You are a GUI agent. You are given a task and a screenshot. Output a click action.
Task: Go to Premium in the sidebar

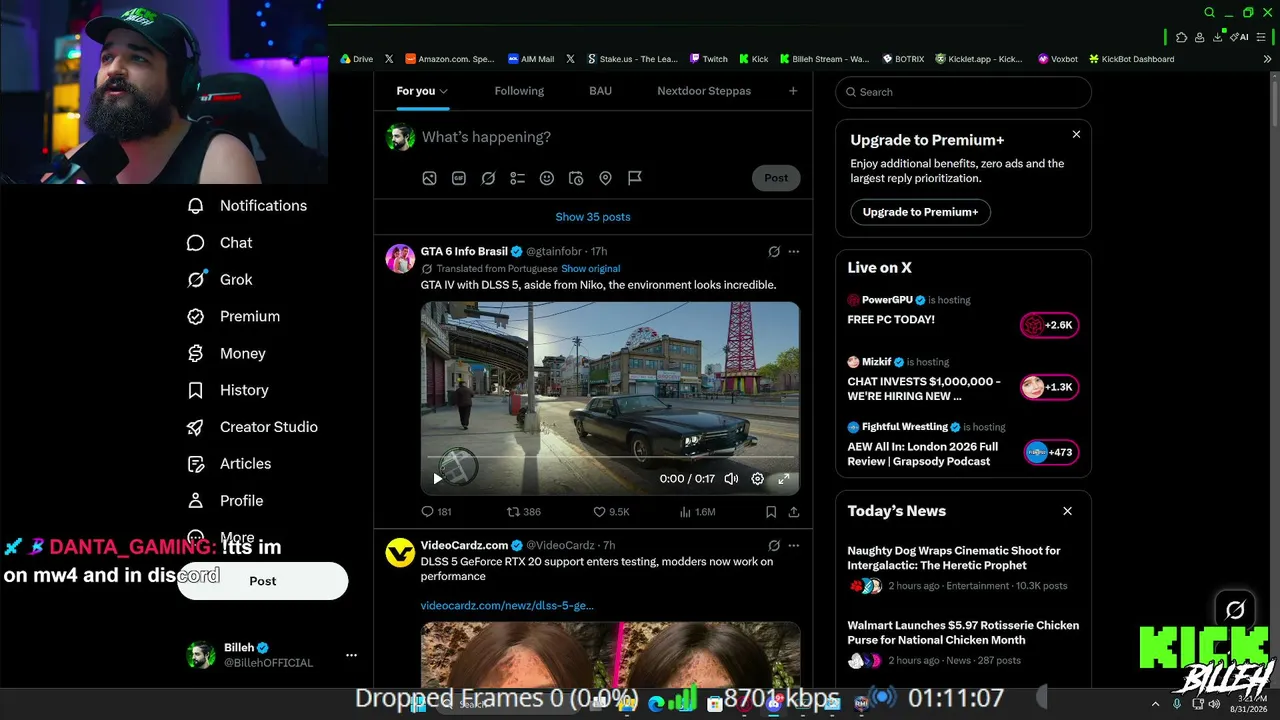tap(234, 317)
